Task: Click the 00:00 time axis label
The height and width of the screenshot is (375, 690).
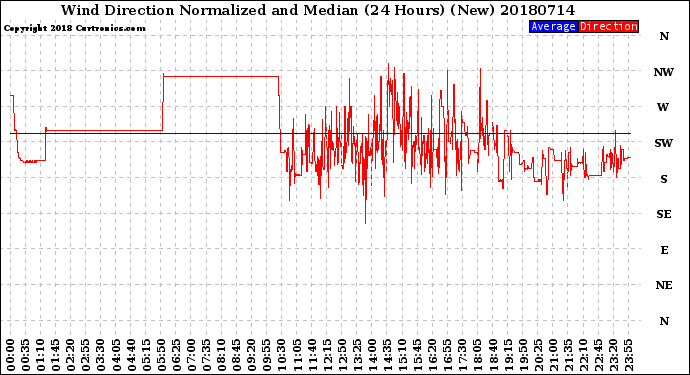Action: pos(11,355)
